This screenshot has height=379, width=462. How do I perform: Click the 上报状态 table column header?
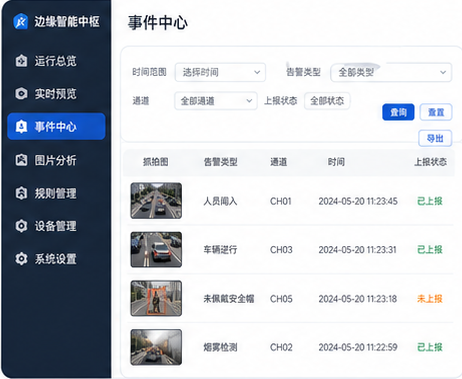[x=430, y=162]
